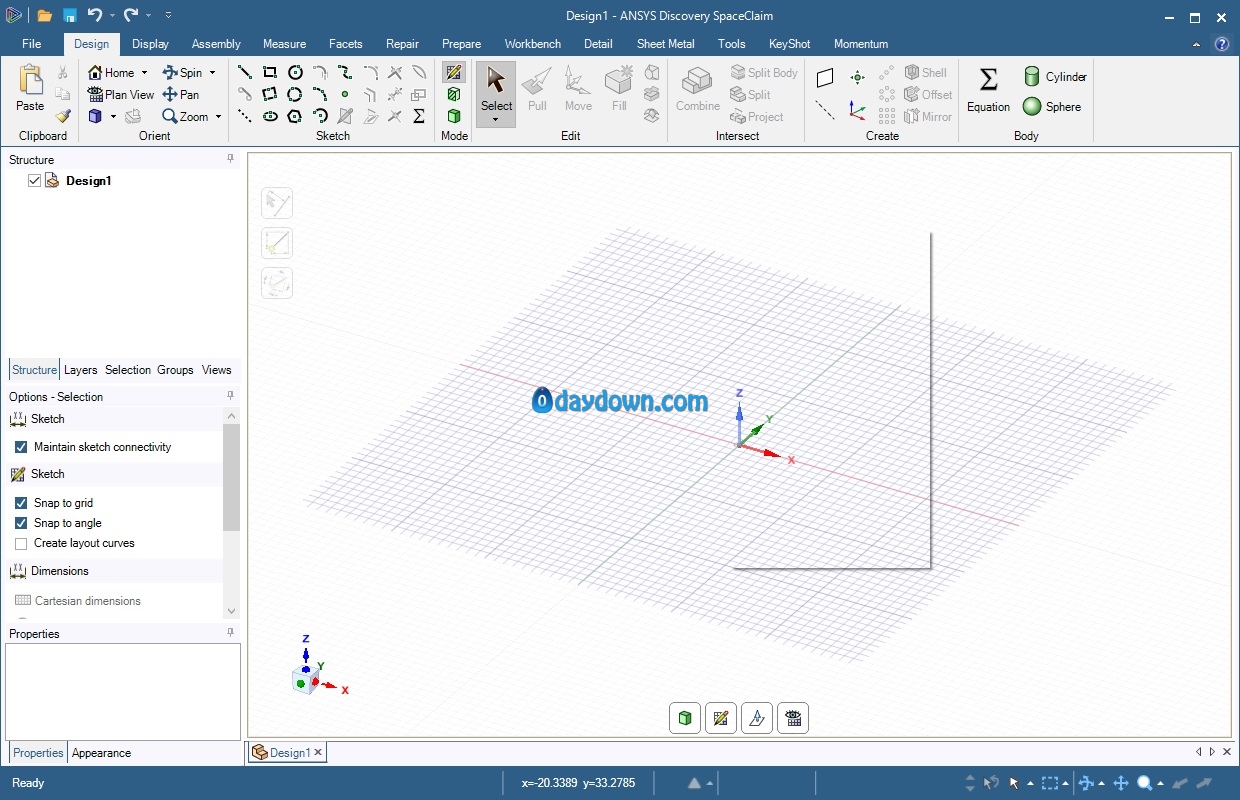Disable Snap to grid
Viewport: 1240px width, 800px height.
(x=21, y=503)
